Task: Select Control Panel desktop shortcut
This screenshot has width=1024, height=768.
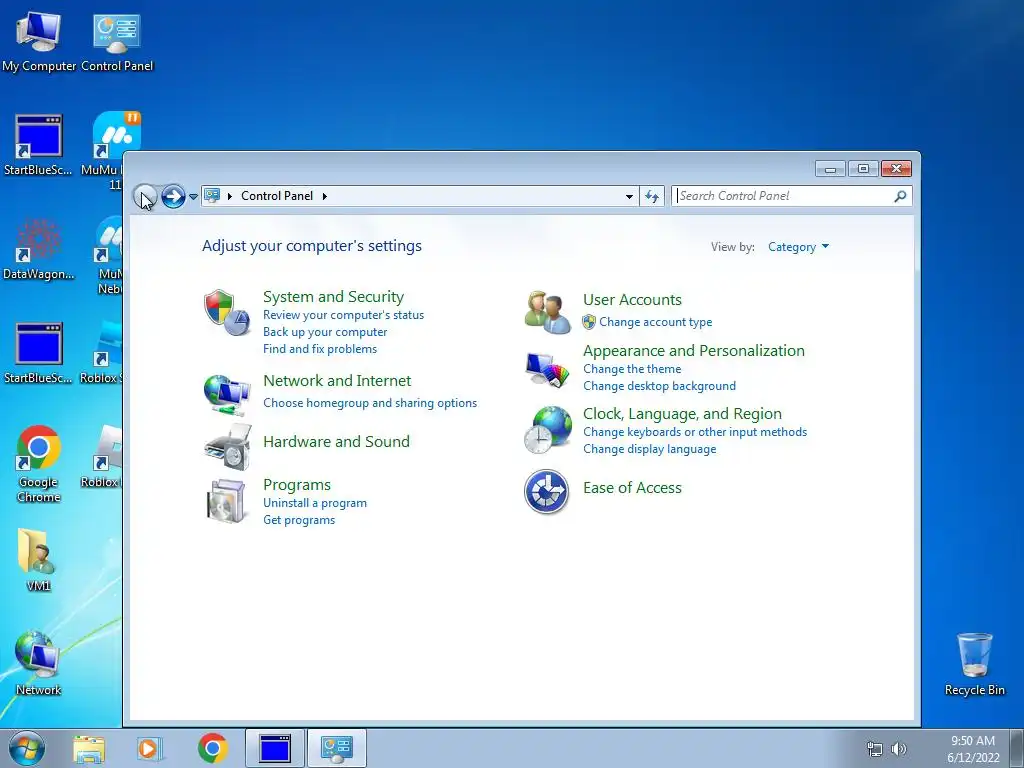Action: (x=117, y=41)
